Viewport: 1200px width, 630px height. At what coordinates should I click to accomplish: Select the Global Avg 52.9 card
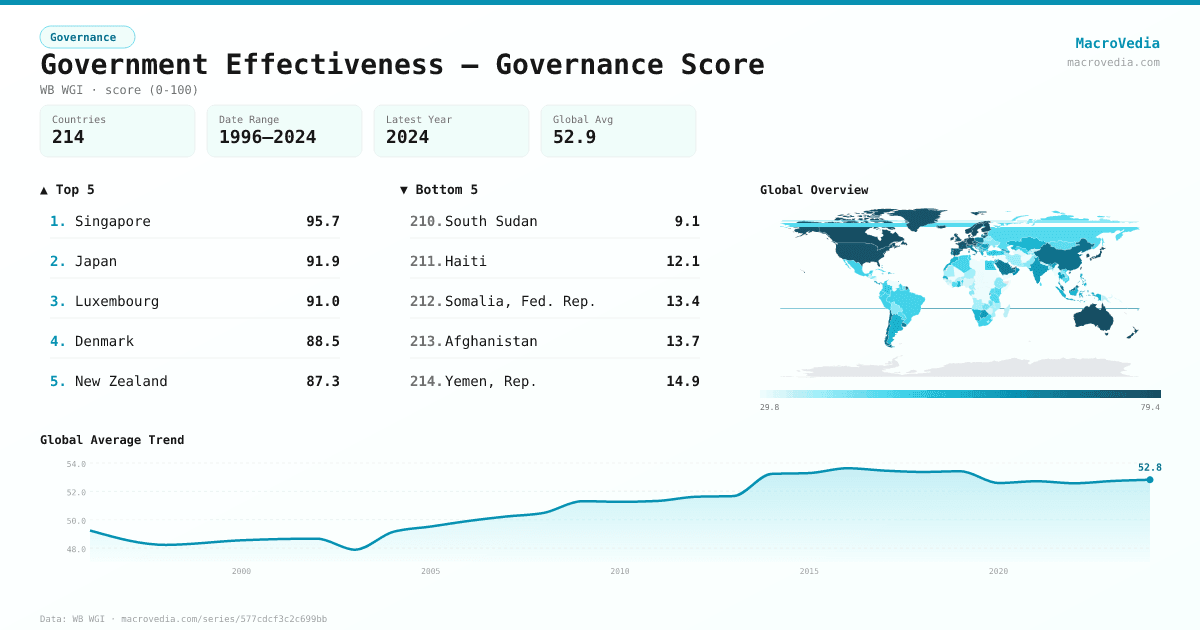(x=618, y=131)
